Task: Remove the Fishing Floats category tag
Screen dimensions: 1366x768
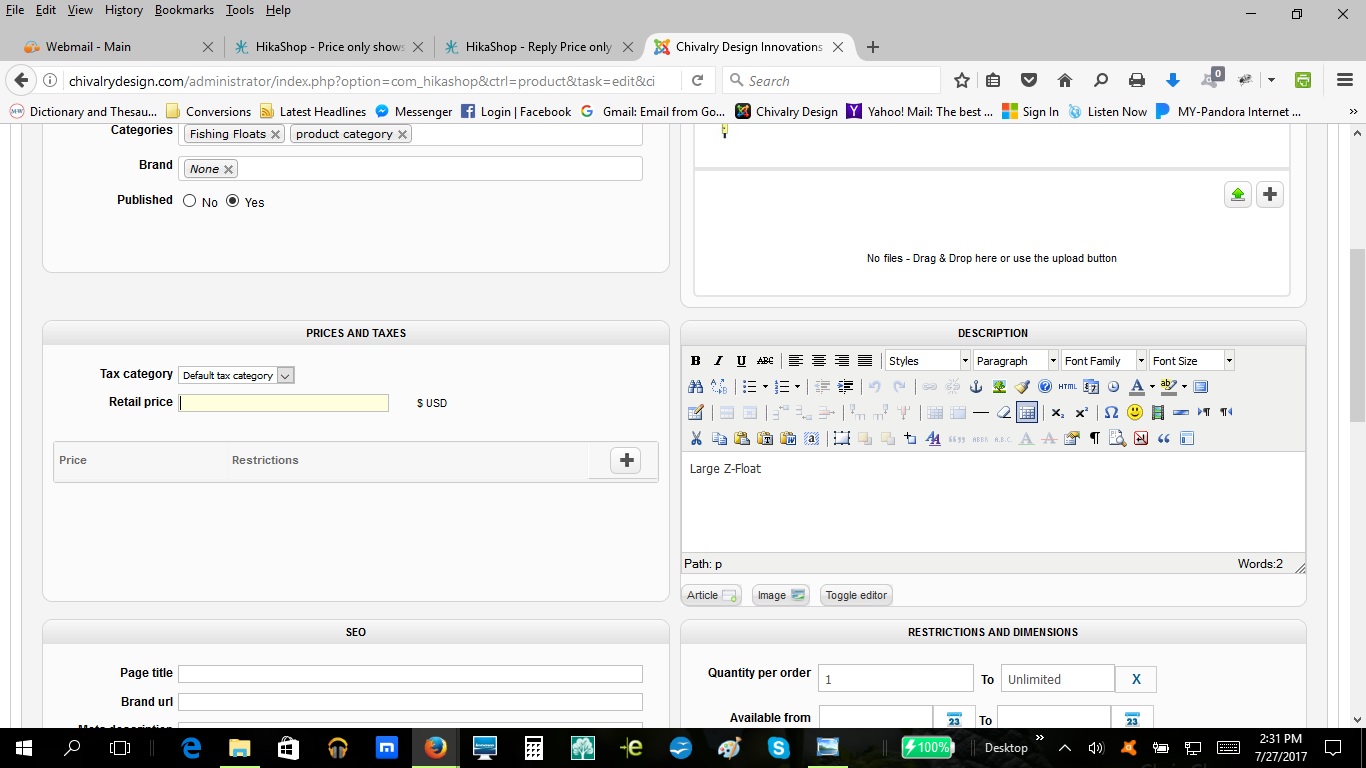Action: 275,134
